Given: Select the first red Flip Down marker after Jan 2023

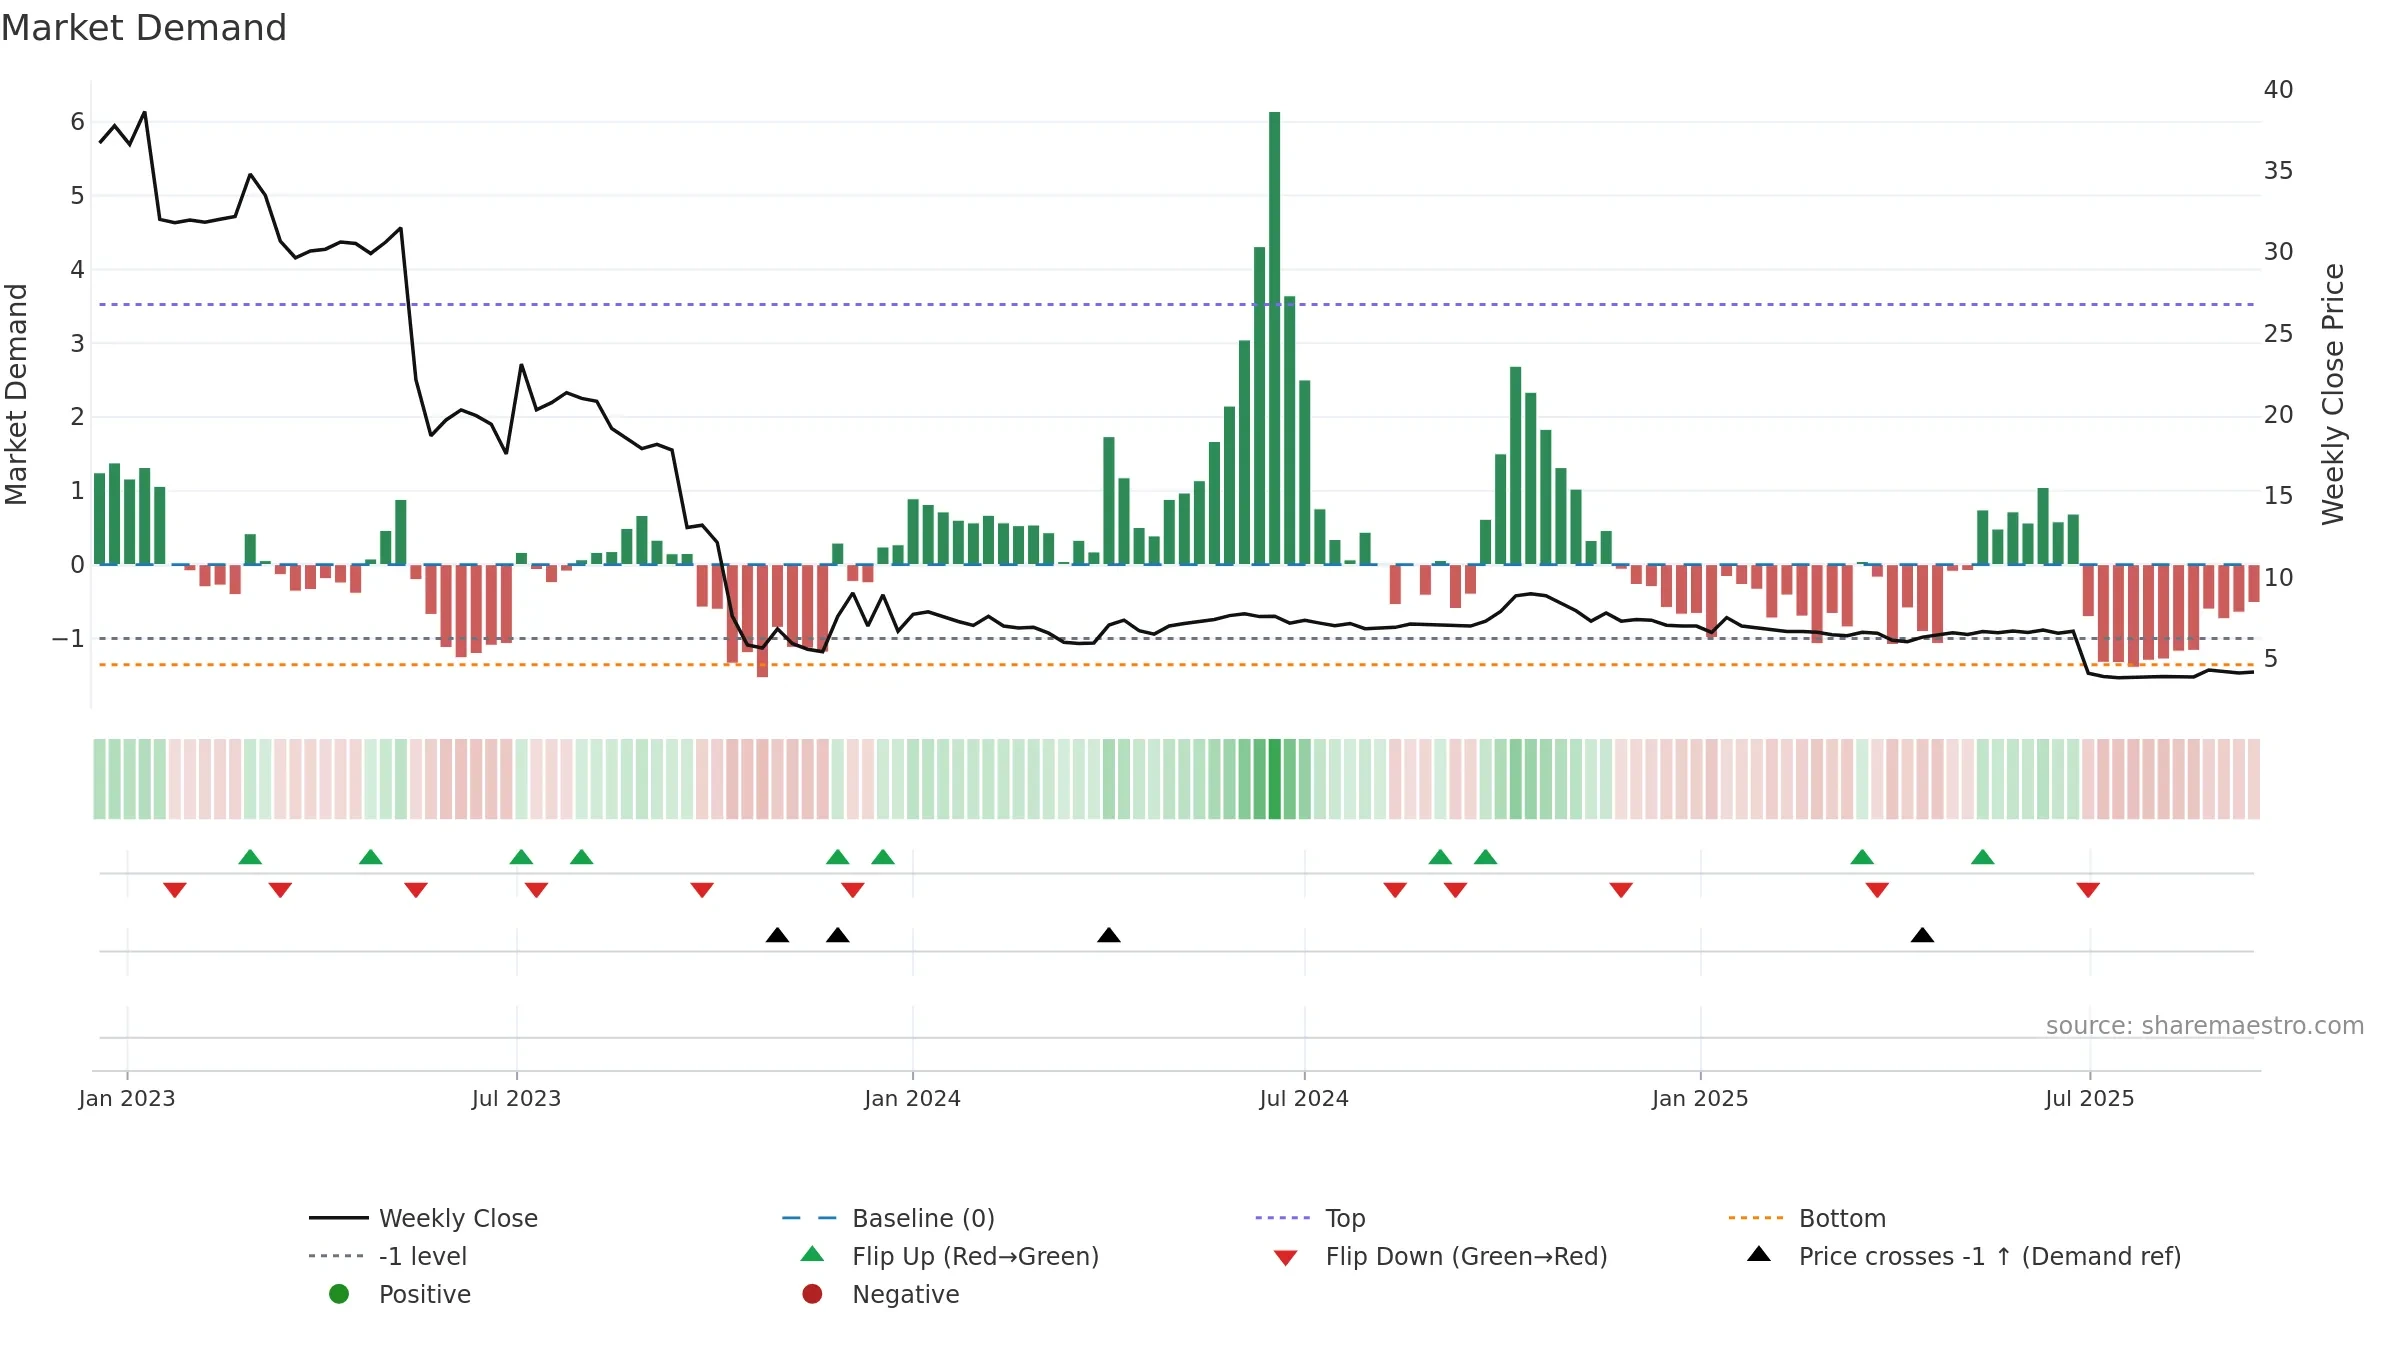Looking at the screenshot, I should (x=175, y=889).
